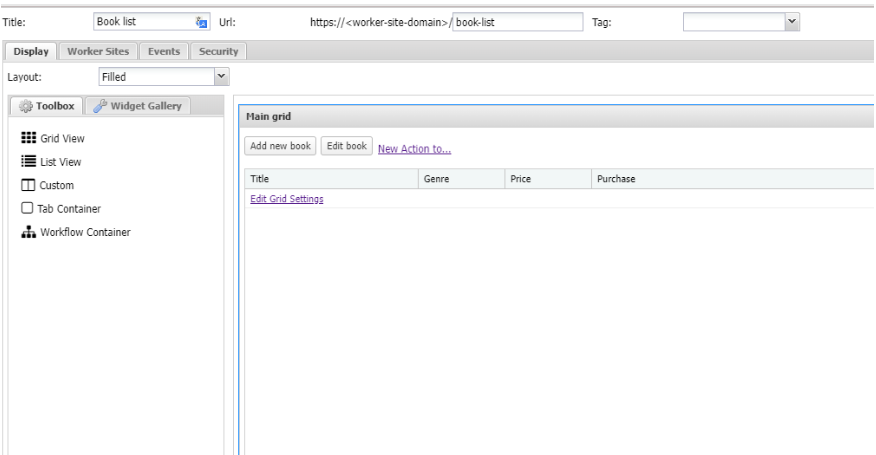Viewport: 876px width, 455px height.
Task: Open the Security tab
Action: pyautogui.click(x=218, y=51)
